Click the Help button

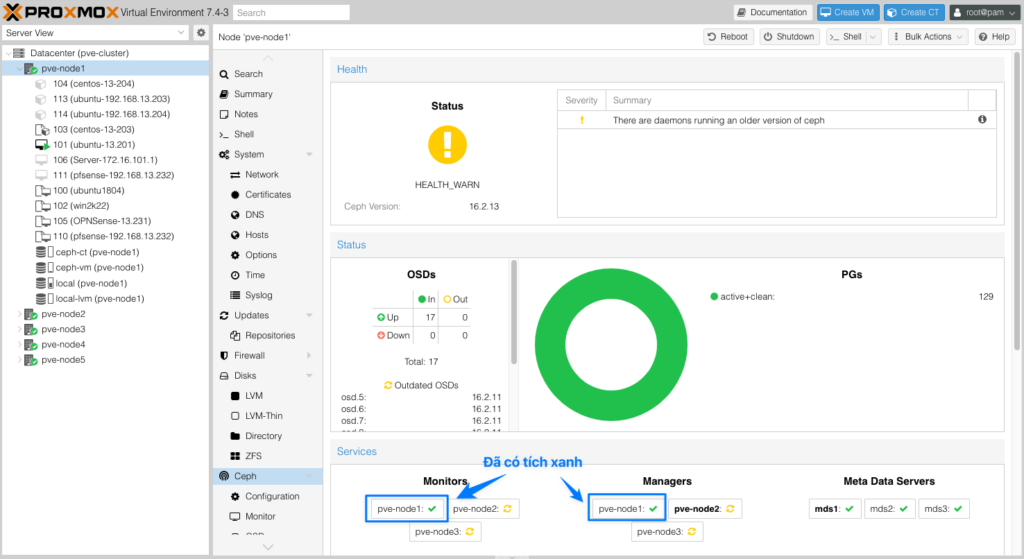tap(994, 37)
